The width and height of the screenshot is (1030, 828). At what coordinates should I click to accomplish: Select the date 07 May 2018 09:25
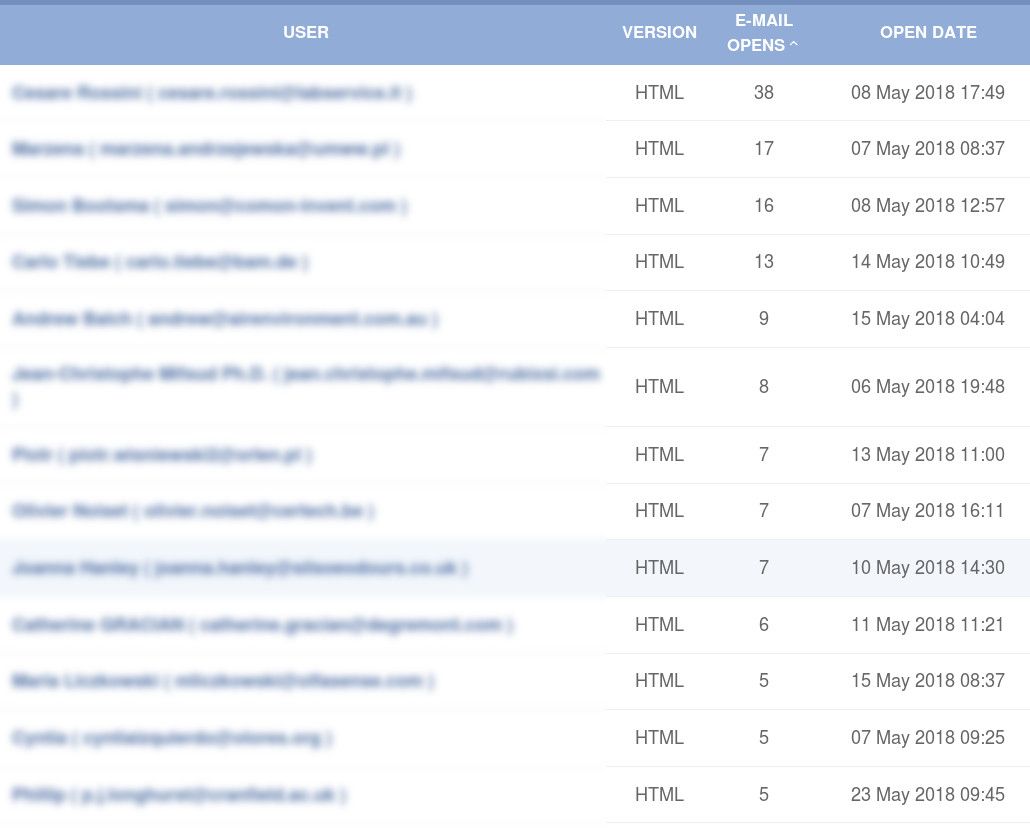coord(928,737)
